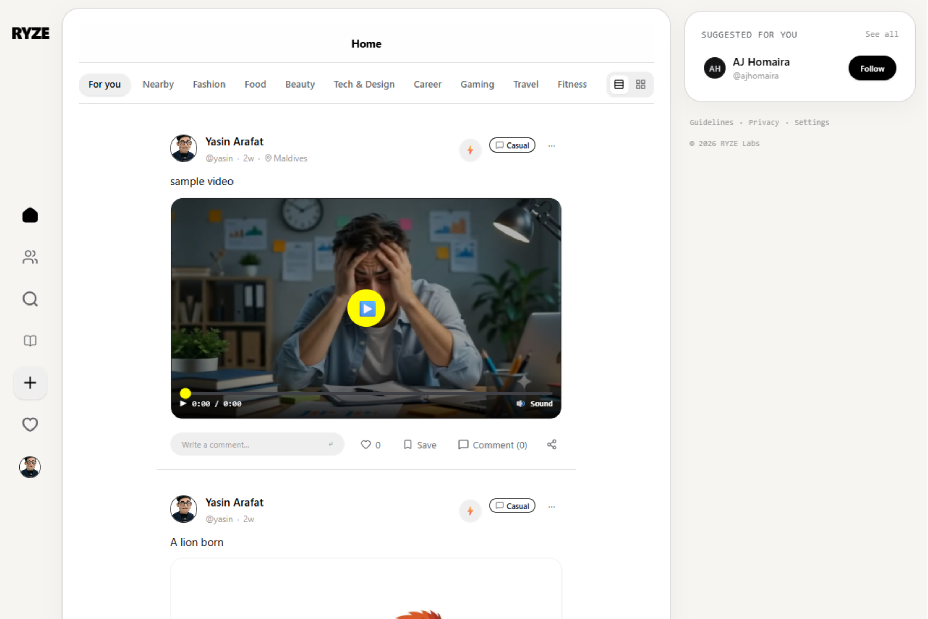Click the small play control in video bar
The height and width of the screenshot is (619, 928).
[x=183, y=404]
